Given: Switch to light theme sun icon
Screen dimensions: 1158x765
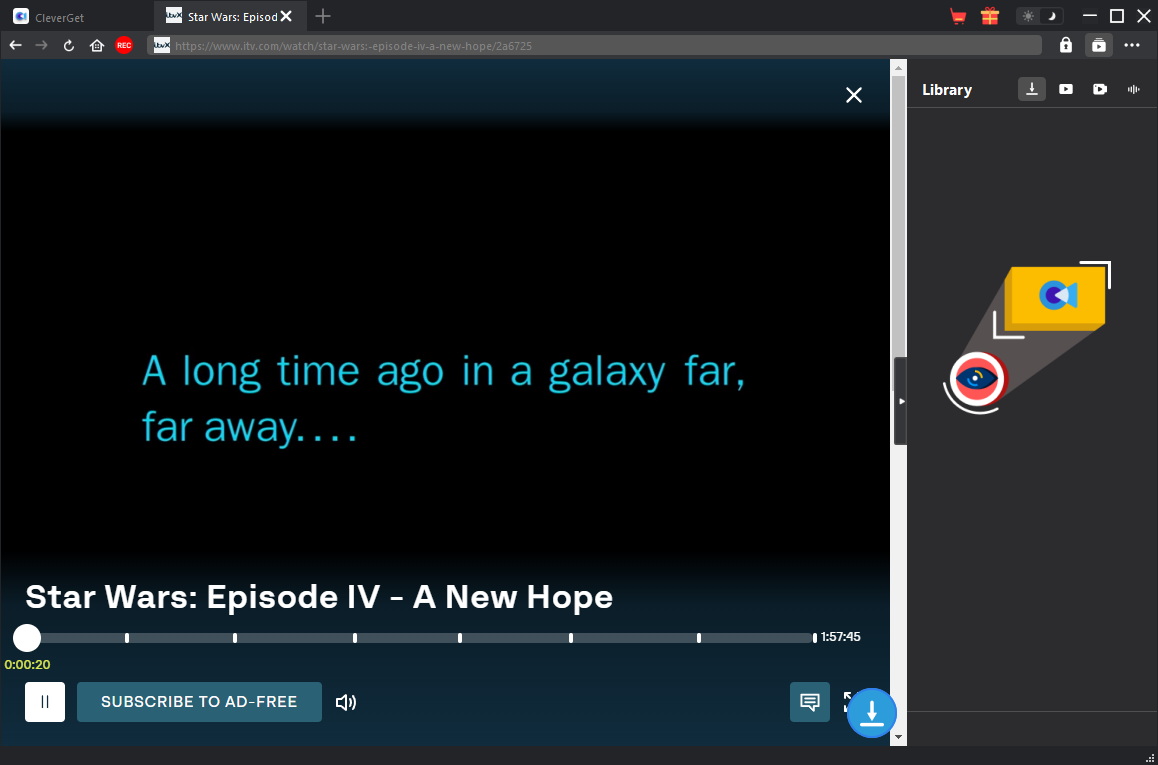Looking at the screenshot, I should 1029,16.
